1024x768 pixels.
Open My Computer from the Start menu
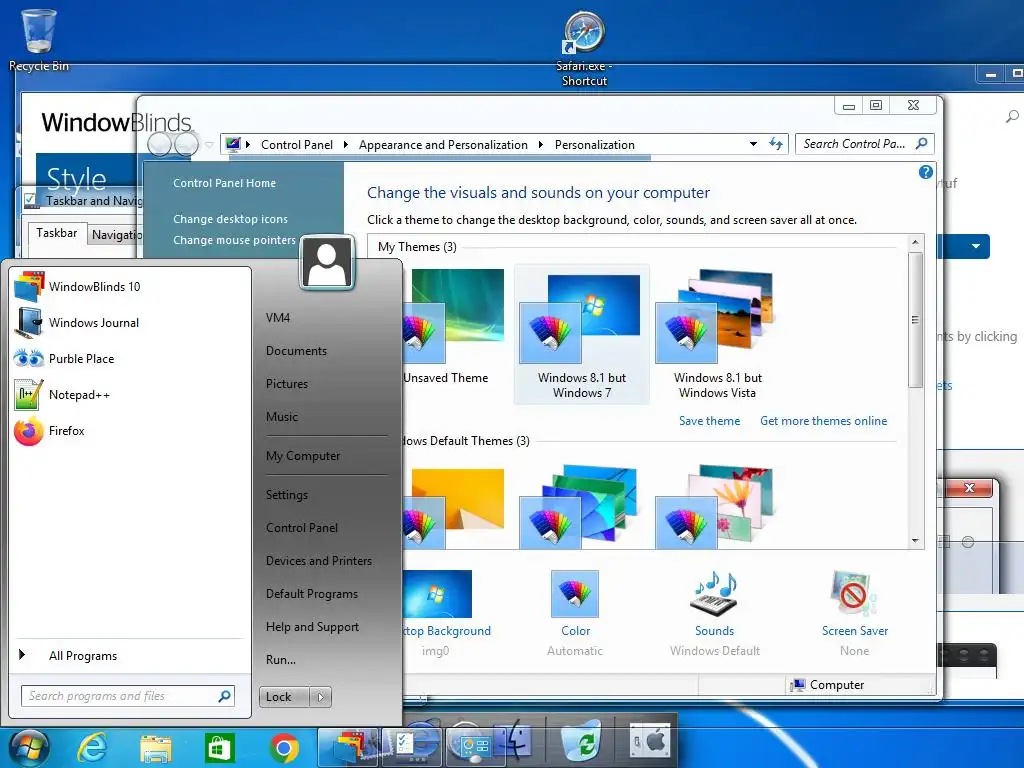[x=303, y=456]
